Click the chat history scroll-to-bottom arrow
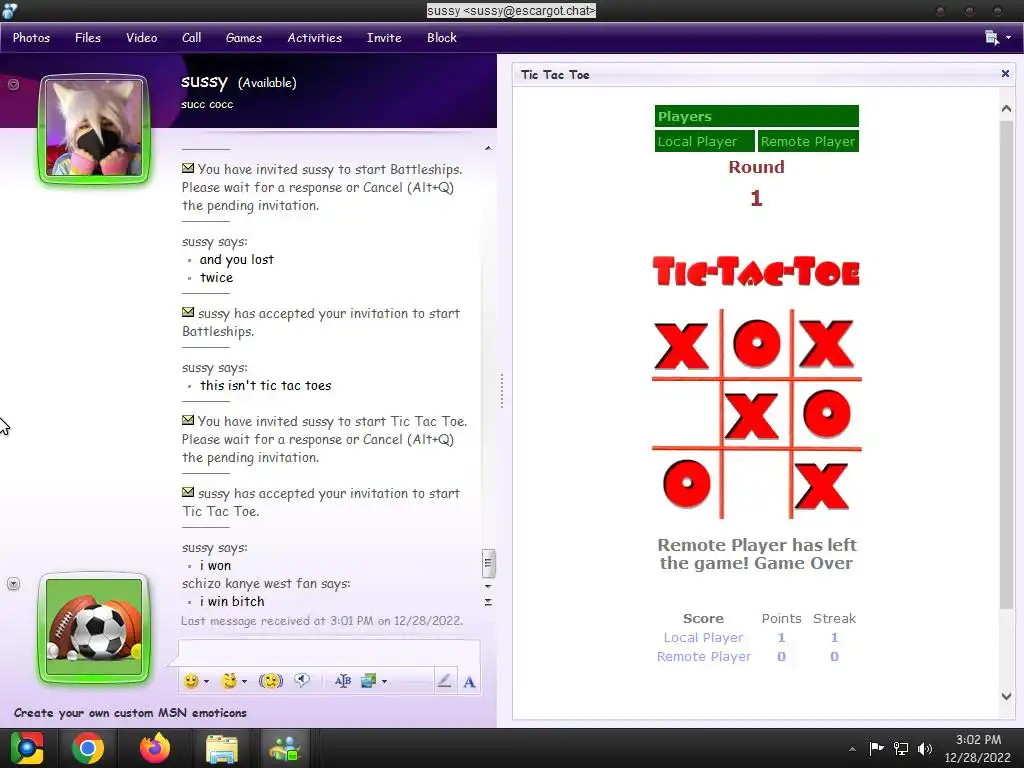1024x768 pixels. [488, 602]
